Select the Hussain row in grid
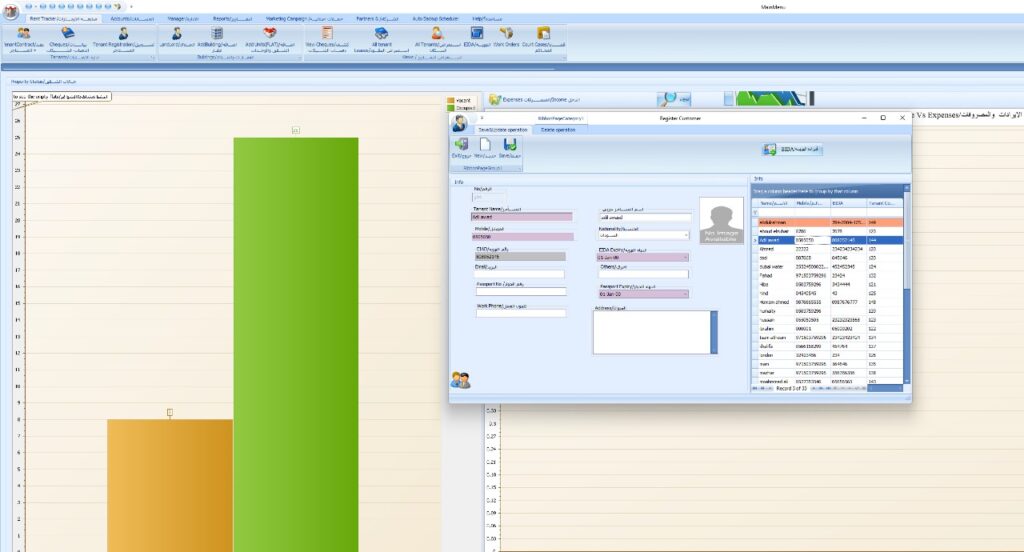This screenshot has width=1024, height=552. 827,320
